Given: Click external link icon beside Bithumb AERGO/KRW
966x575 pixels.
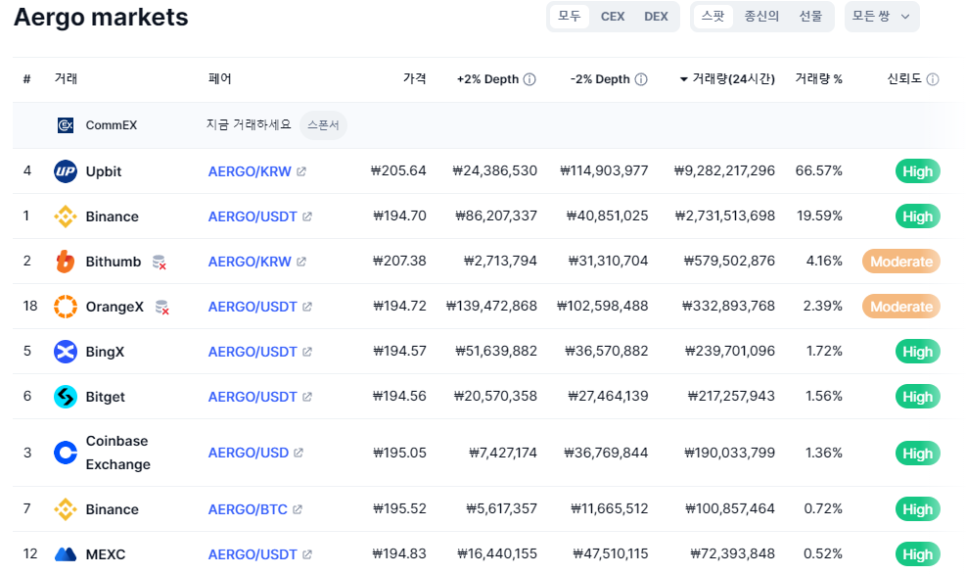Looking at the screenshot, I should click(x=301, y=261).
